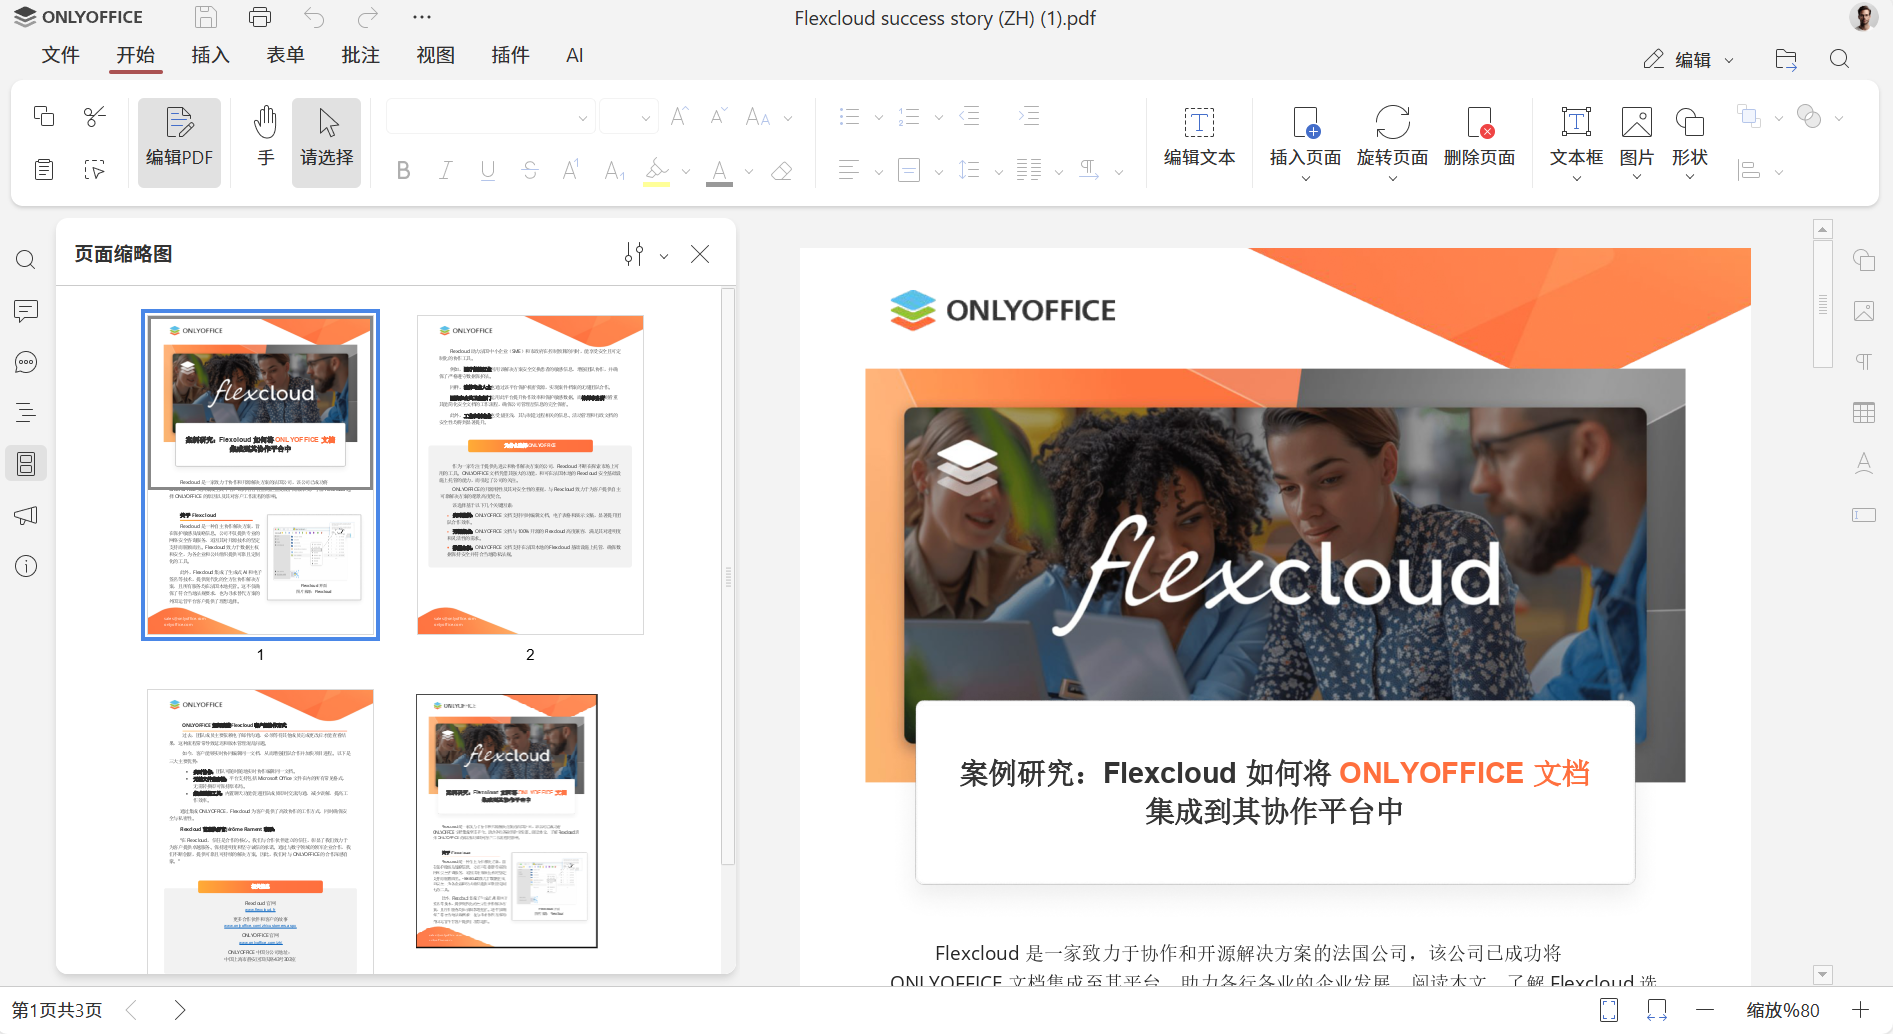The width and height of the screenshot is (1893, 1034).
Task: Toggle Bold formatting
Action: coord(403,171)
